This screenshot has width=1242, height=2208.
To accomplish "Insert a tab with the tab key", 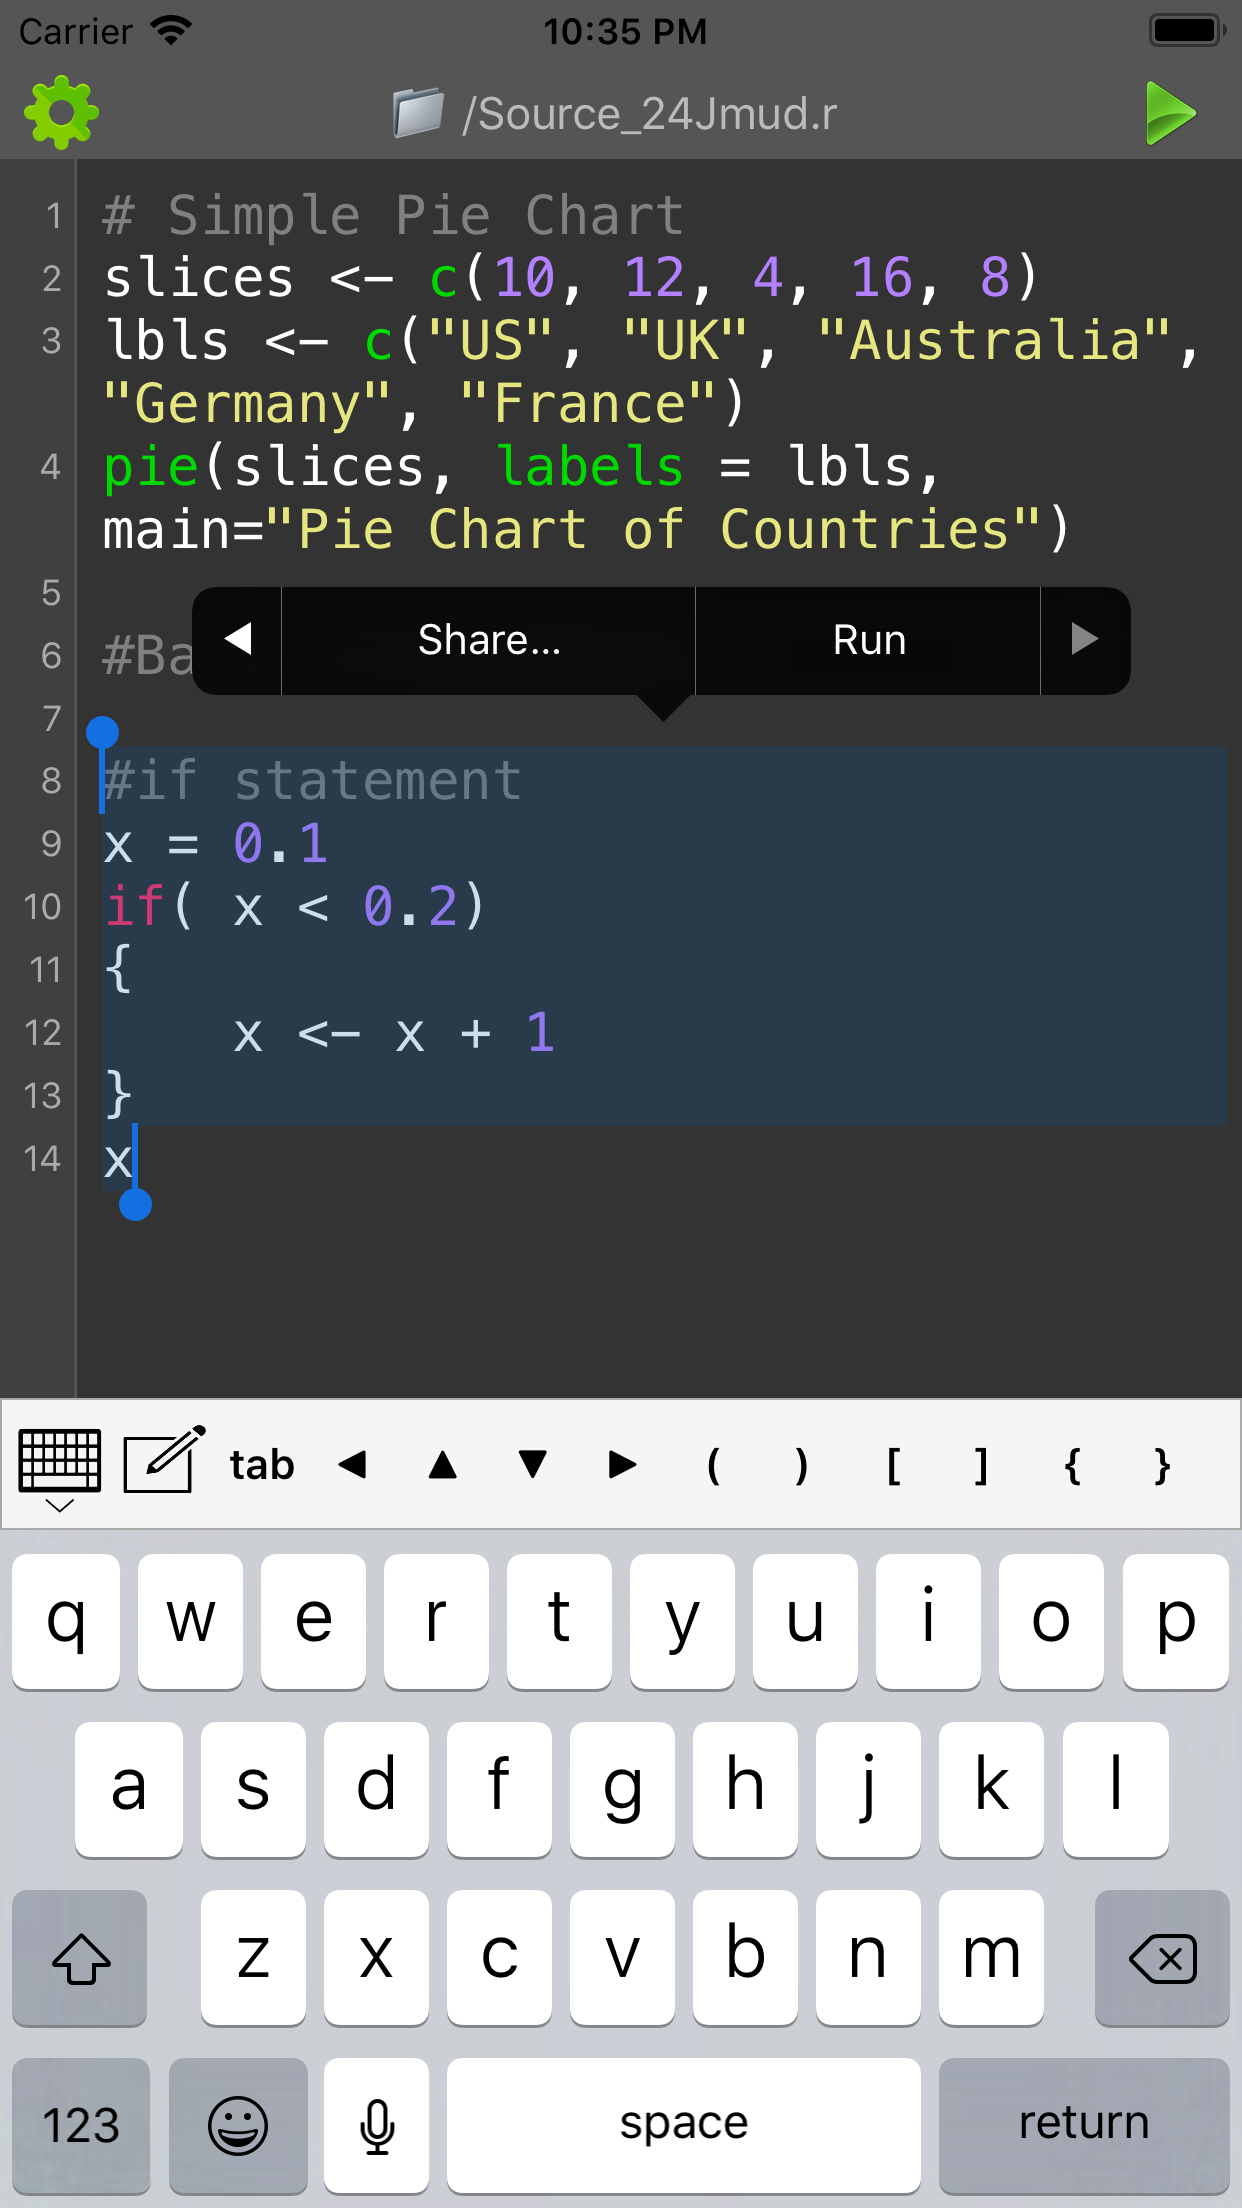I will [262, 1465].
